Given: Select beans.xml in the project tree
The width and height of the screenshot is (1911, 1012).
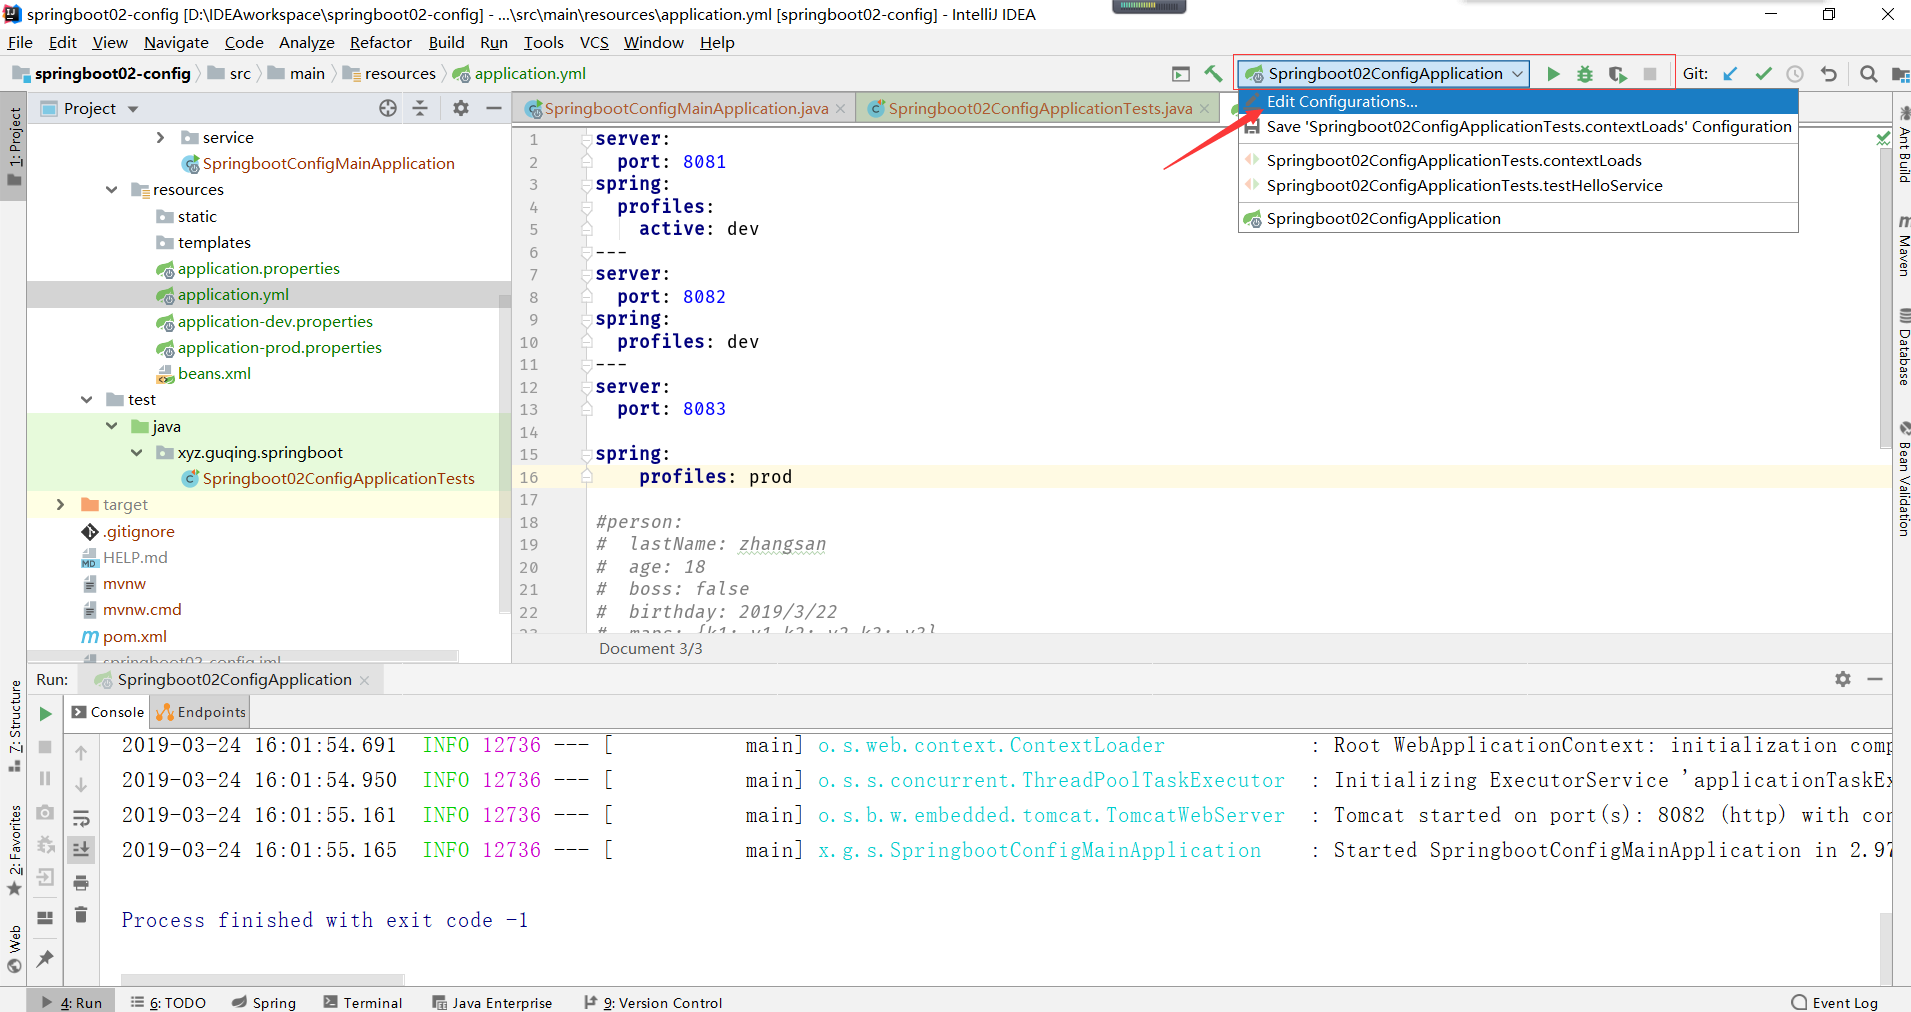Looking at the screenshot, I should tap(214, 374).
